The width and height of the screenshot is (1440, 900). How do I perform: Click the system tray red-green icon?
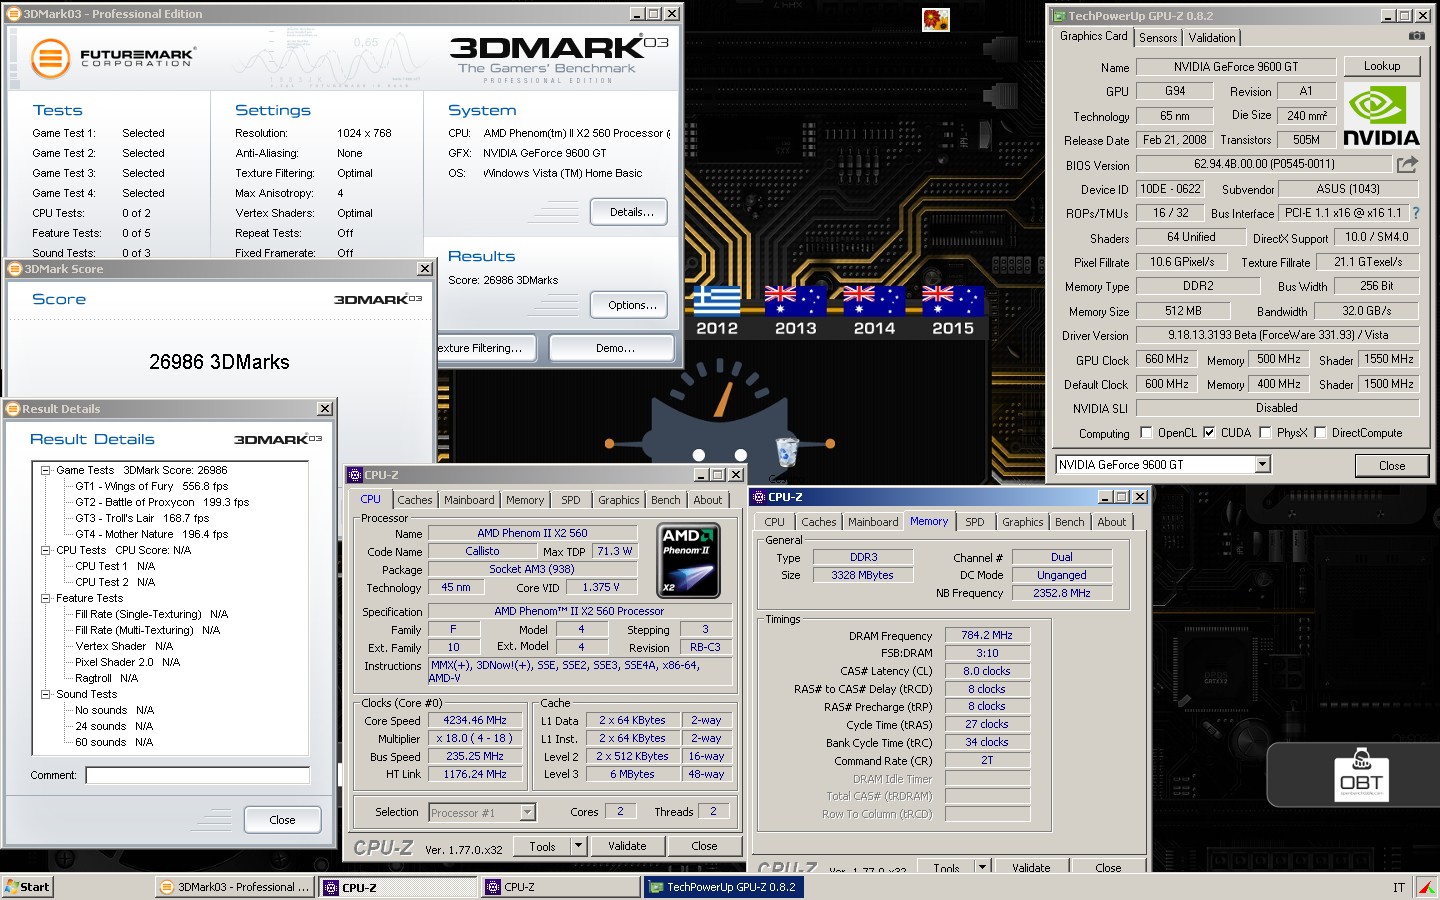1426,887
